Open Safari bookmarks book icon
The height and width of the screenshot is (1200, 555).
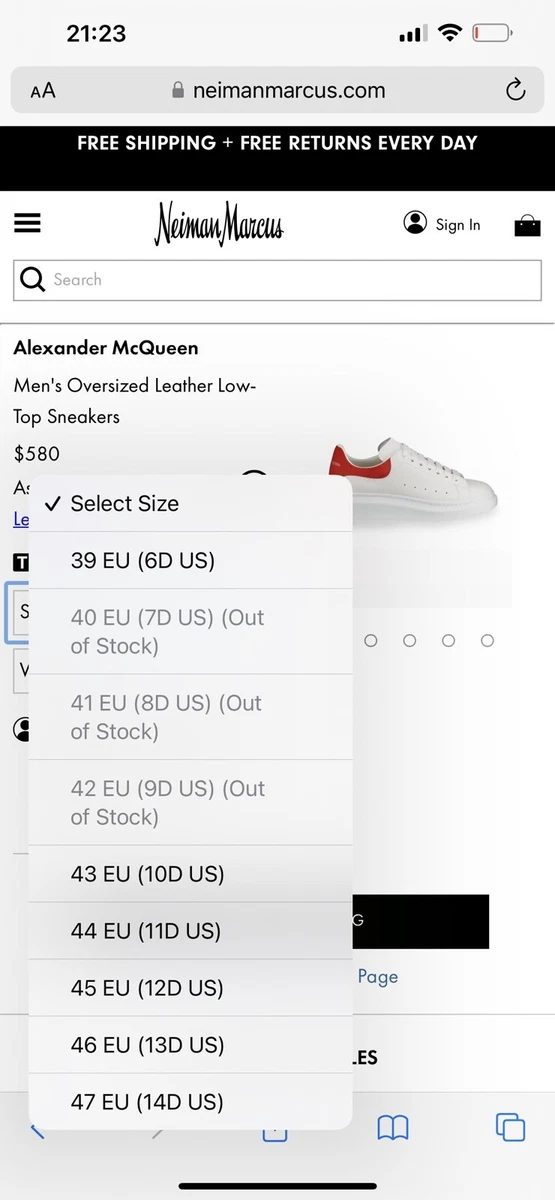coord(393,1129)
